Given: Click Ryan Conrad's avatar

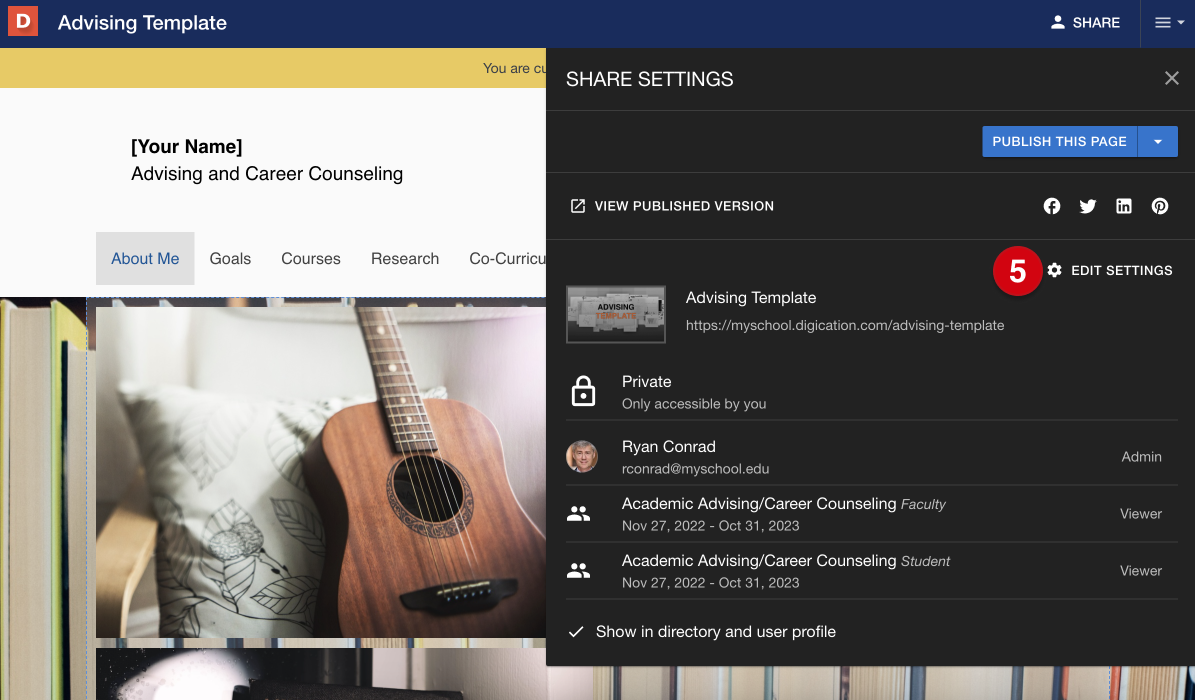Looking at the screenshot, I should 581,457.
